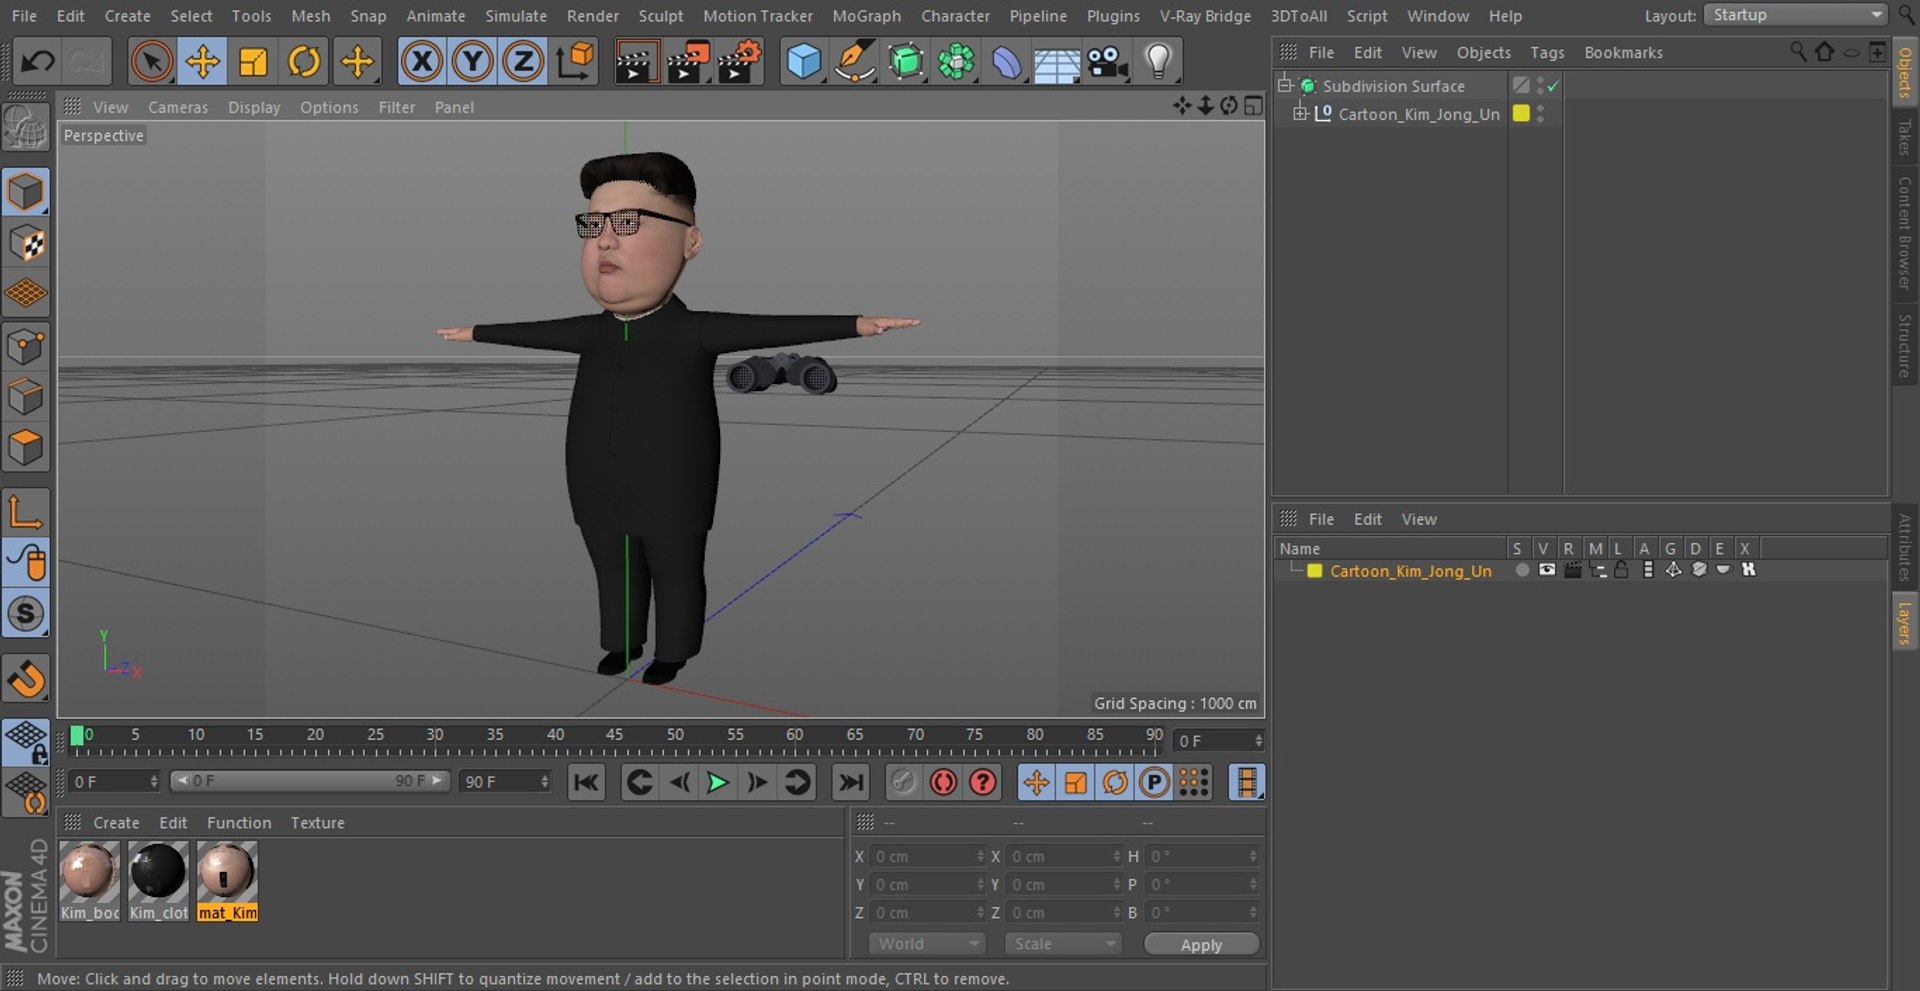Screen dimensions: 1920x991
Task: Activate the Rotate tool
Action: [x=304, y=62]
